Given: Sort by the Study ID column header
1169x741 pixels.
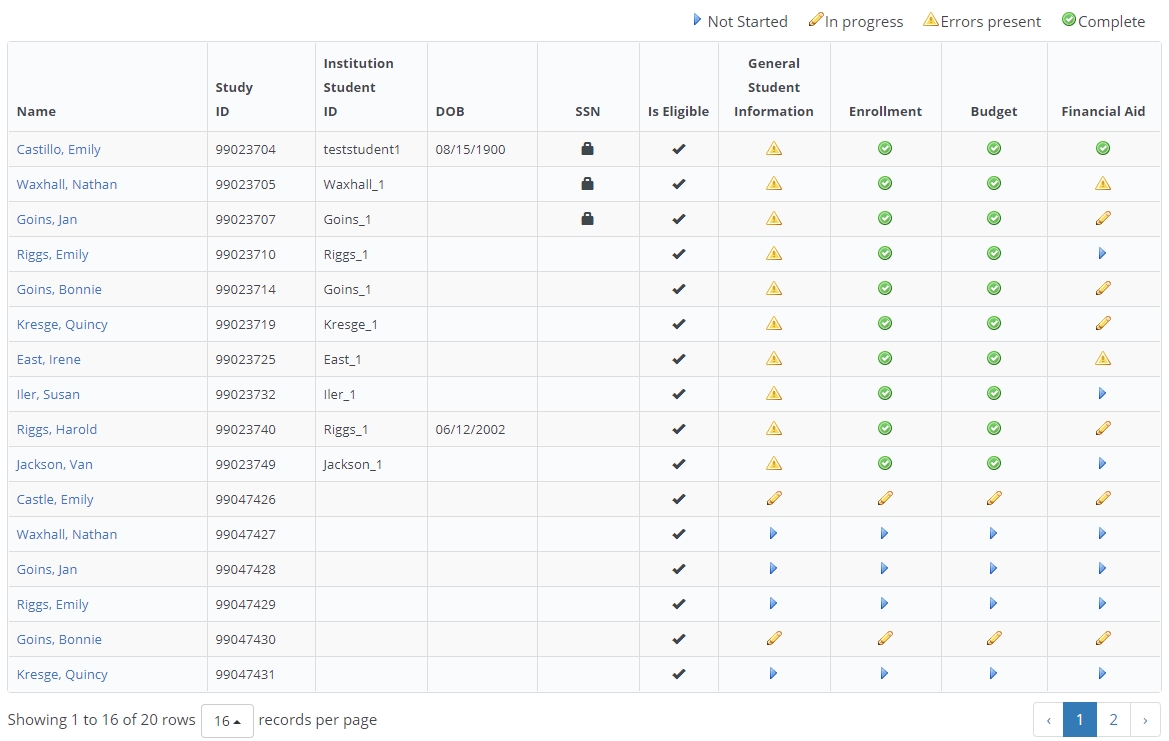Looking at the screenshot, I should tap(234, 99).
